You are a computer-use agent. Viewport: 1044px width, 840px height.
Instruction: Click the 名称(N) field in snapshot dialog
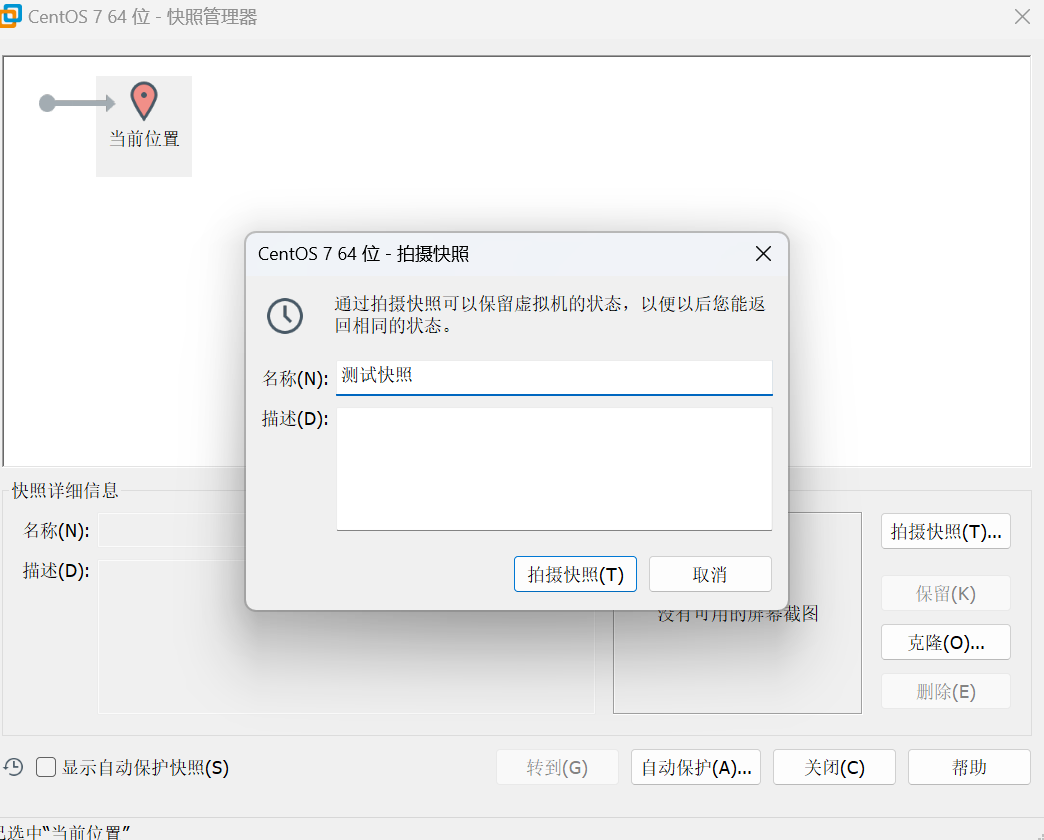click(554, 377)
